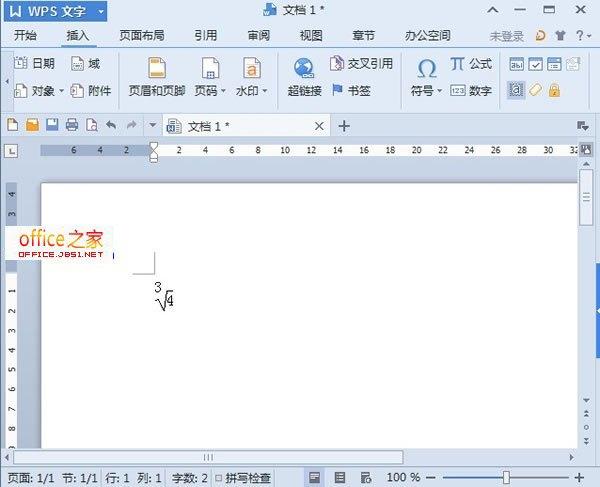The image size is (600, 487).
Task: Insert a formula with 公式
Action: click(471, 64)
